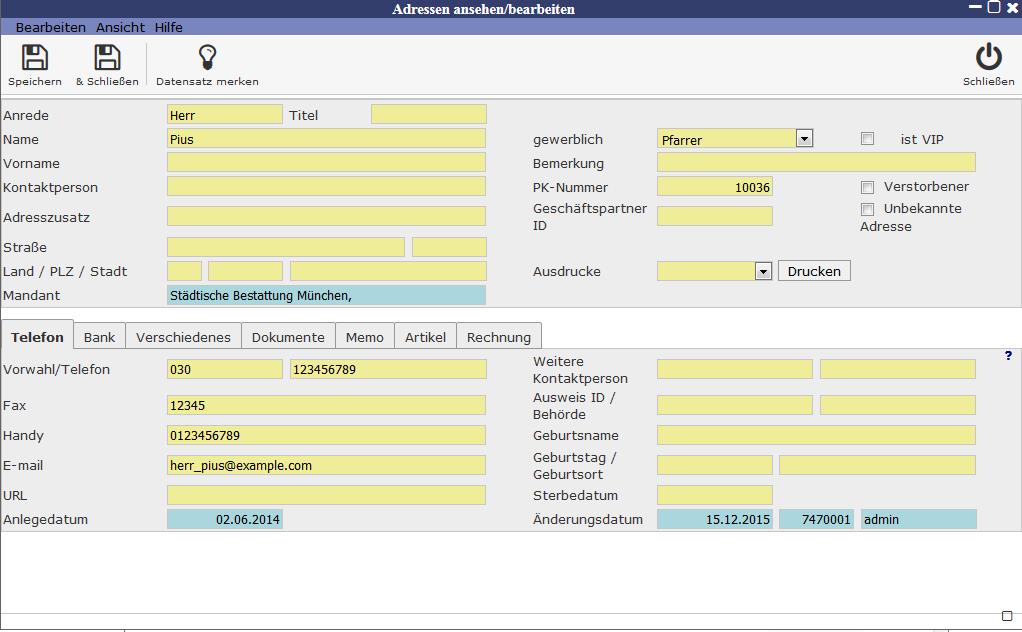Open the Ansicht menu
This screenshot has height=632, width=1022.
coord(120,27)
